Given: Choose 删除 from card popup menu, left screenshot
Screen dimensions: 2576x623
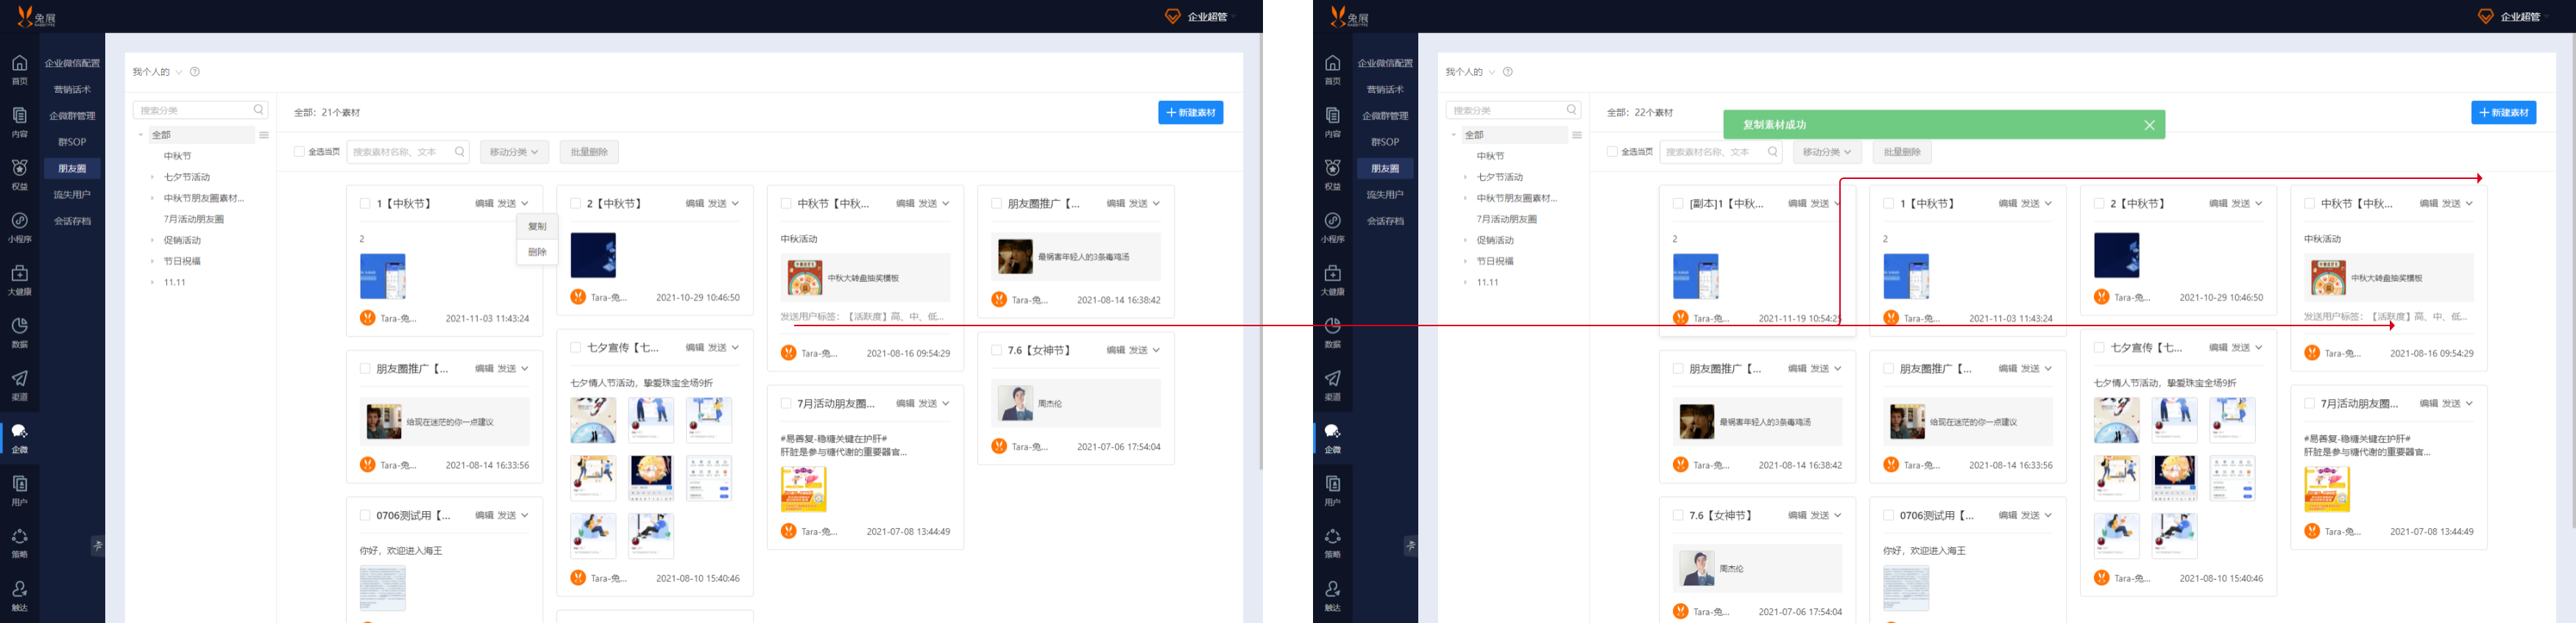Looking at the screenshot, I should pyautogui.click(x=537, y=252).
